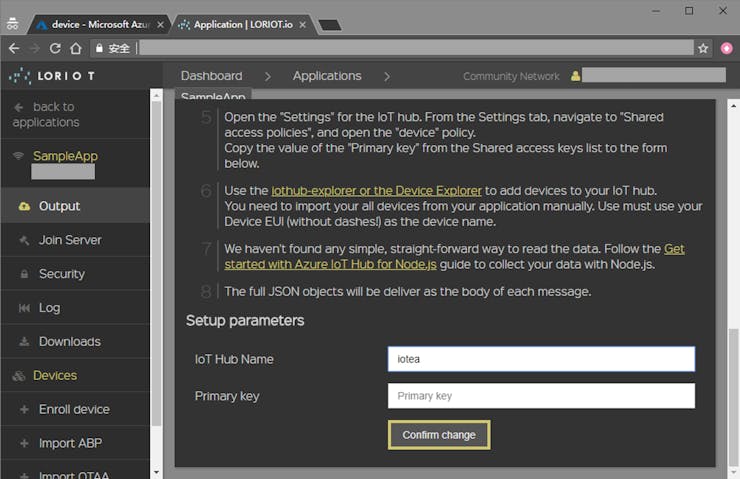Click the Setup parameters heading
The height and width of the screenshot is (479, 740).
245,320
